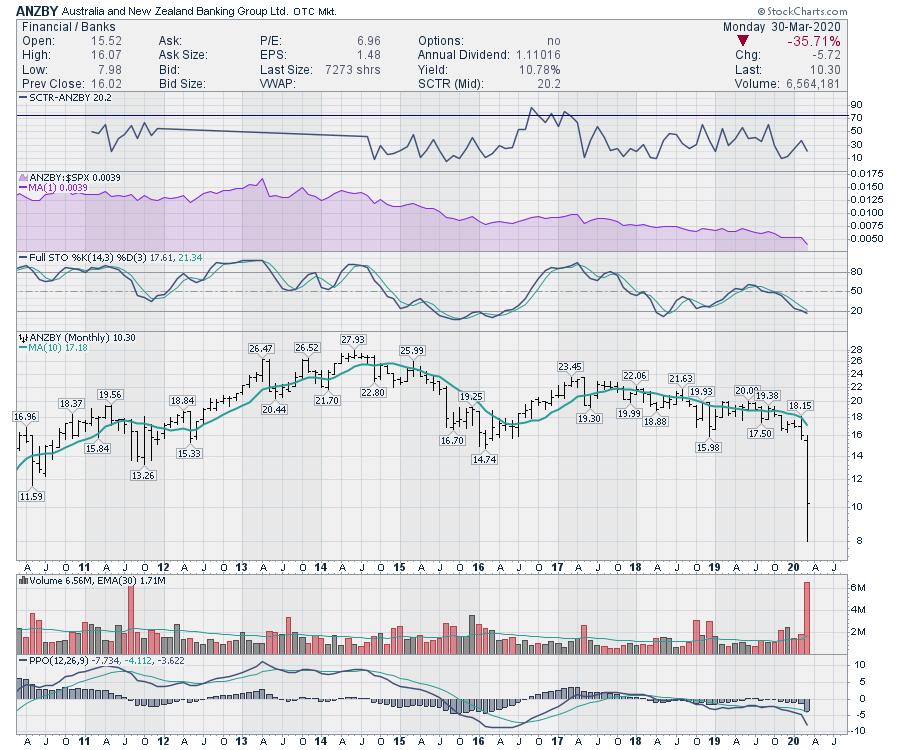Click the tallest red volume bar for March 2020
The width and height of the screenshot is (900, 750).
coord(807,618)
